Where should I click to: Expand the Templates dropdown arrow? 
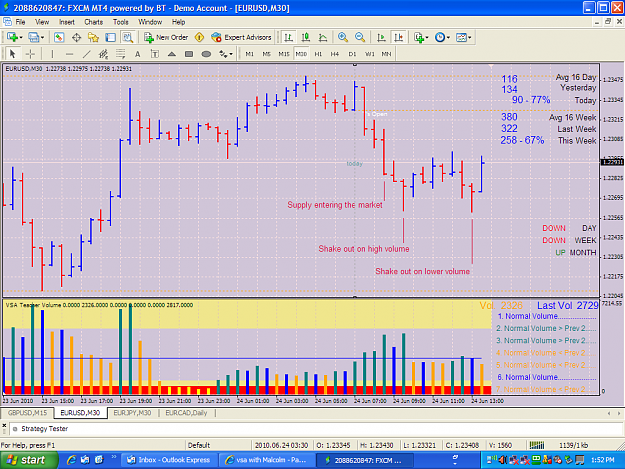coord(470,37)
